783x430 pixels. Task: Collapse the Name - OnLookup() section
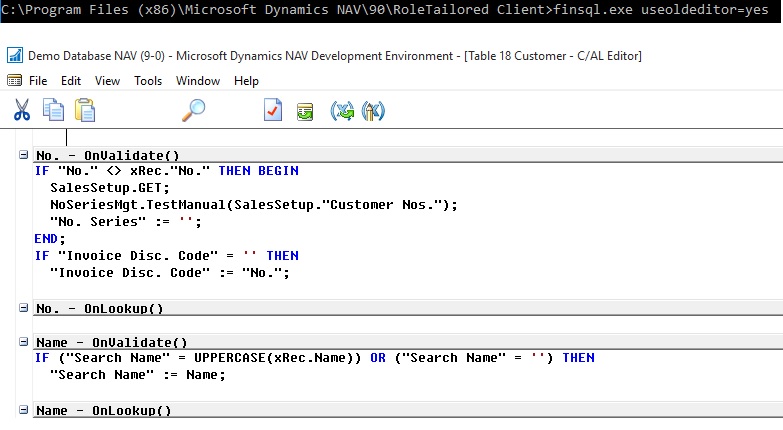pos(23,410)
